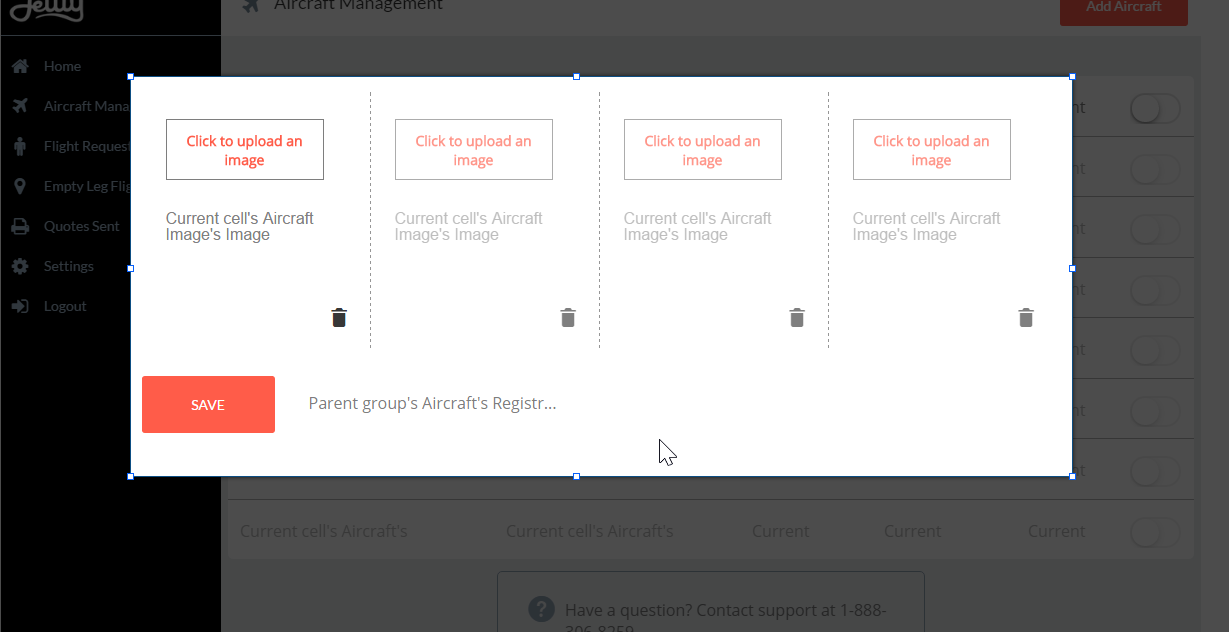Toggle the switch in the bottom aircraft row
Image resolution: width=1229 pixels, height=632 pixels.
1155,532
